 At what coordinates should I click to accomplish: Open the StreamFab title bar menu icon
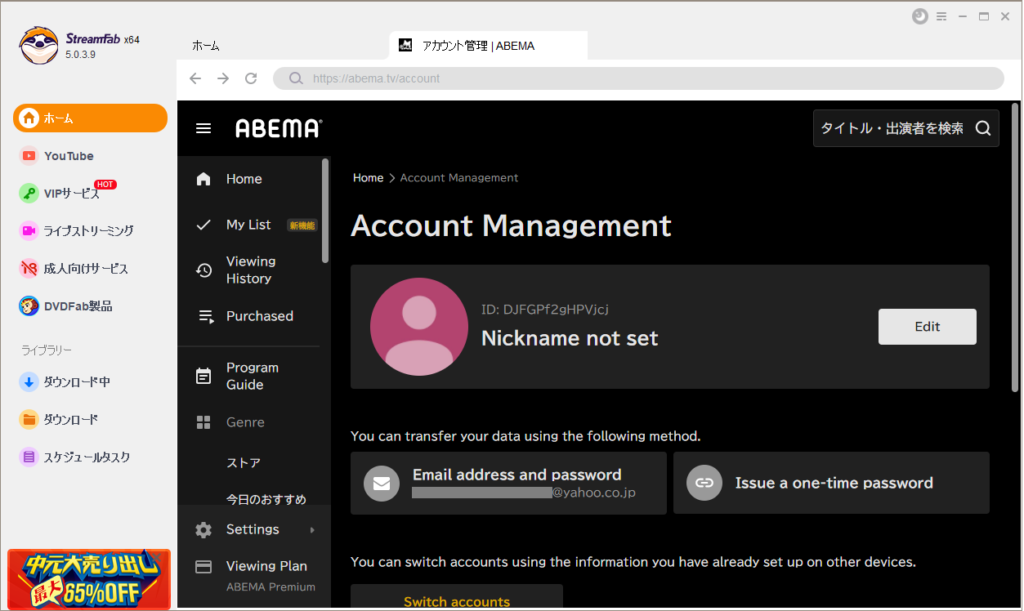[x=942, y=16]
